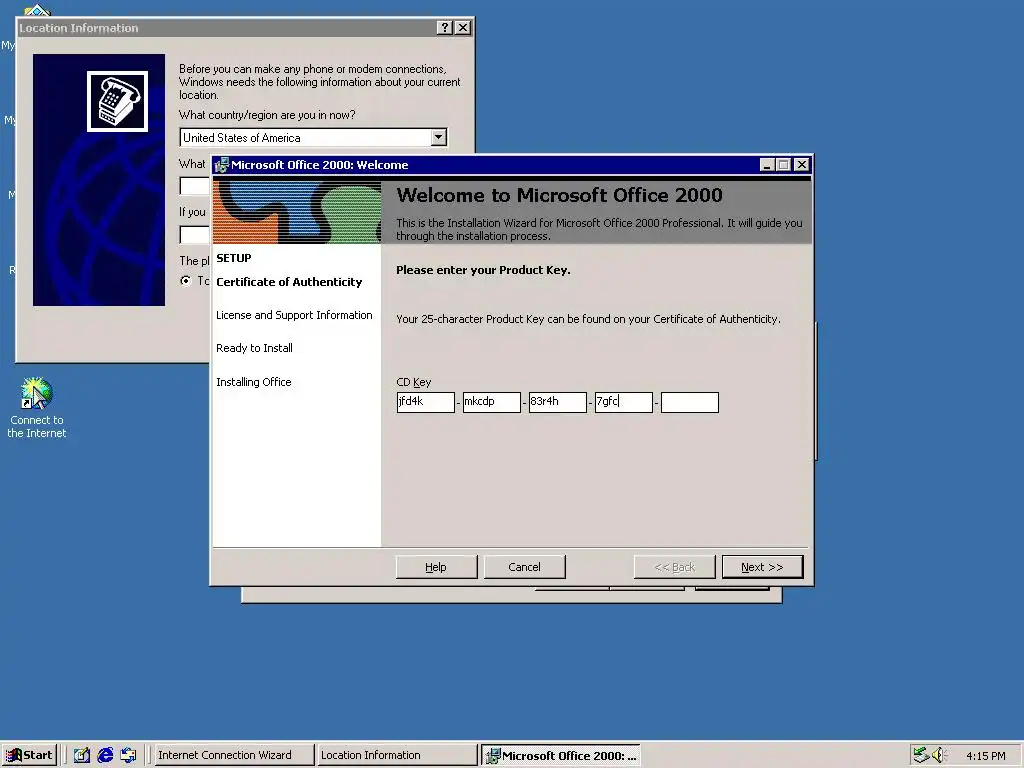Click the Office puzzle banner graphic
The width and height of the screenshot is (1024, 768).
pos(297,212)
